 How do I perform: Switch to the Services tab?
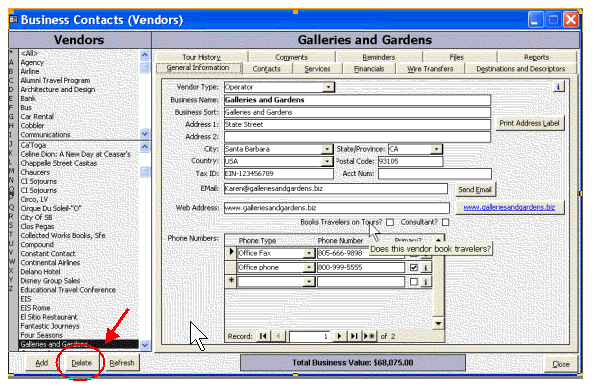click(317, 69)
